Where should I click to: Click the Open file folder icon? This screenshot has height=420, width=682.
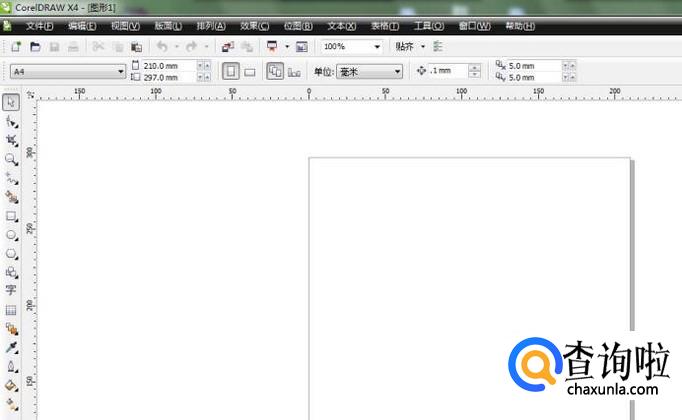(35, 47)
